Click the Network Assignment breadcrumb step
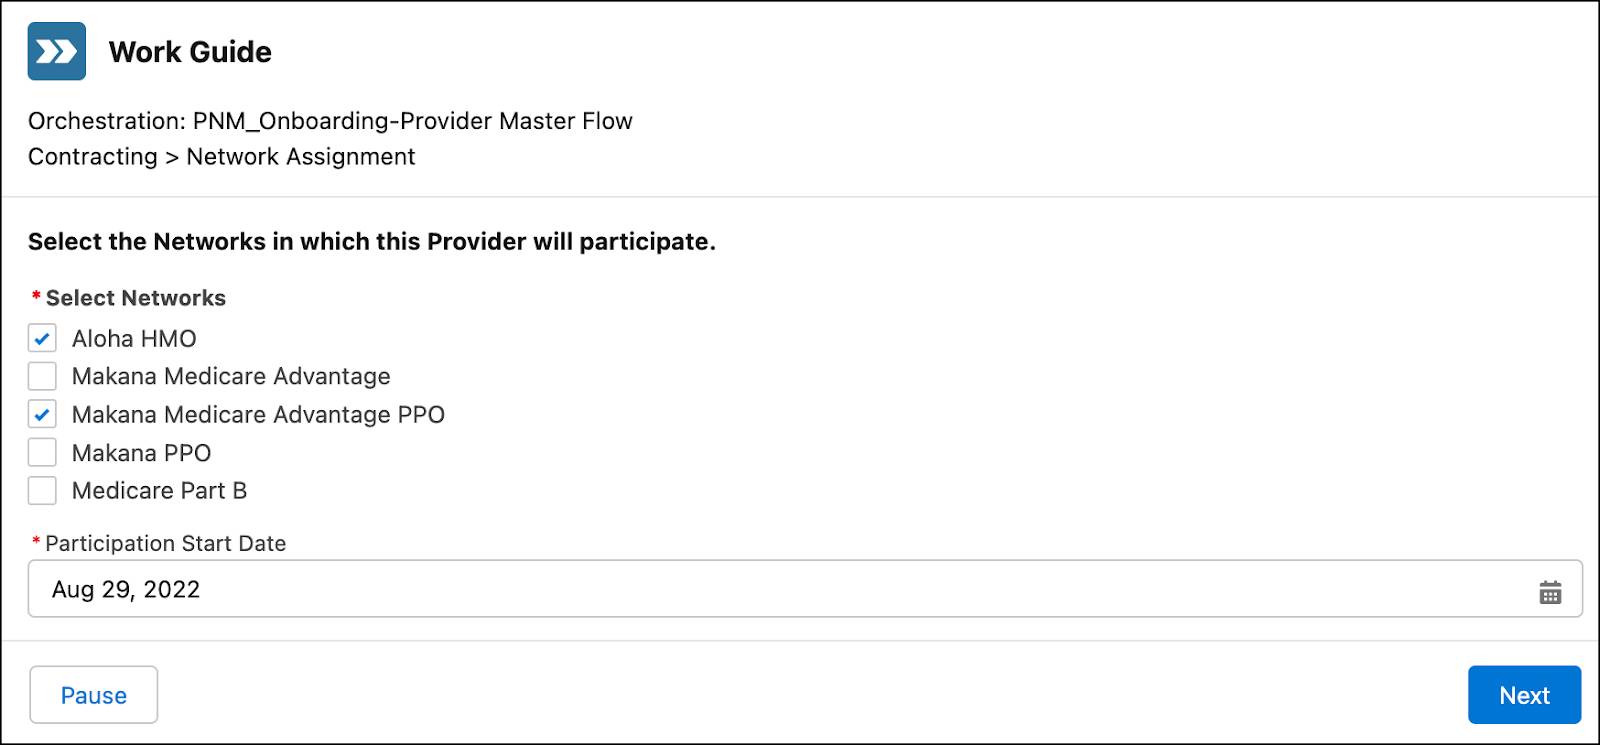 [302, 156]
